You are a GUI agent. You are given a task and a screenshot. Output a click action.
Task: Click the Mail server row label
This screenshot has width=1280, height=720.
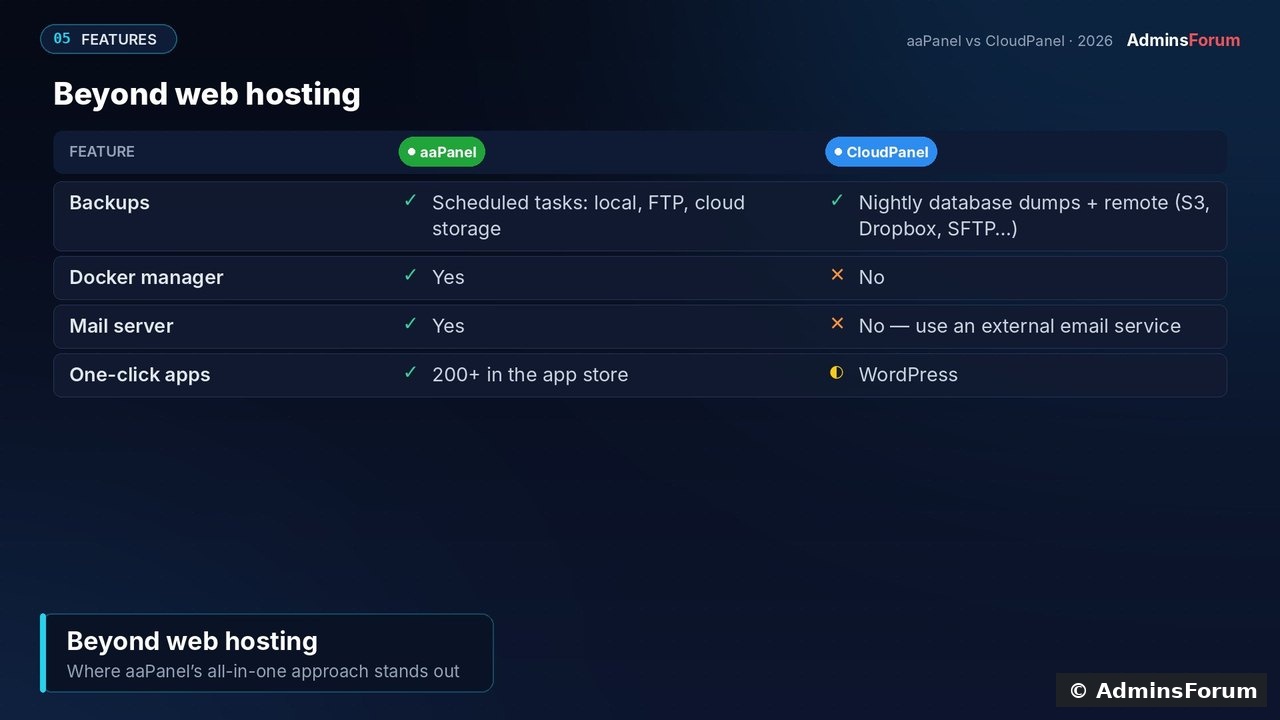pos(121,326)
